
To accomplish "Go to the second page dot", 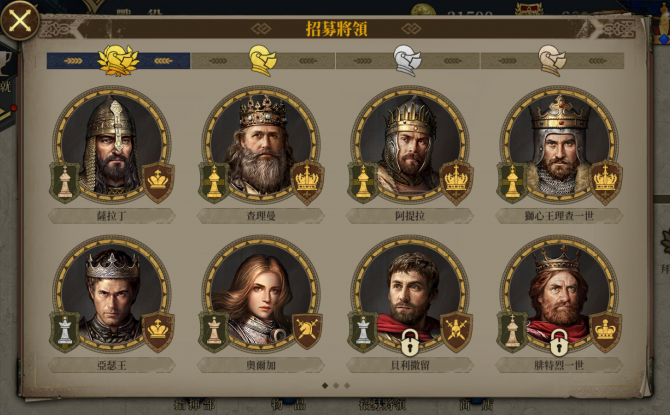I will [336, 386].
